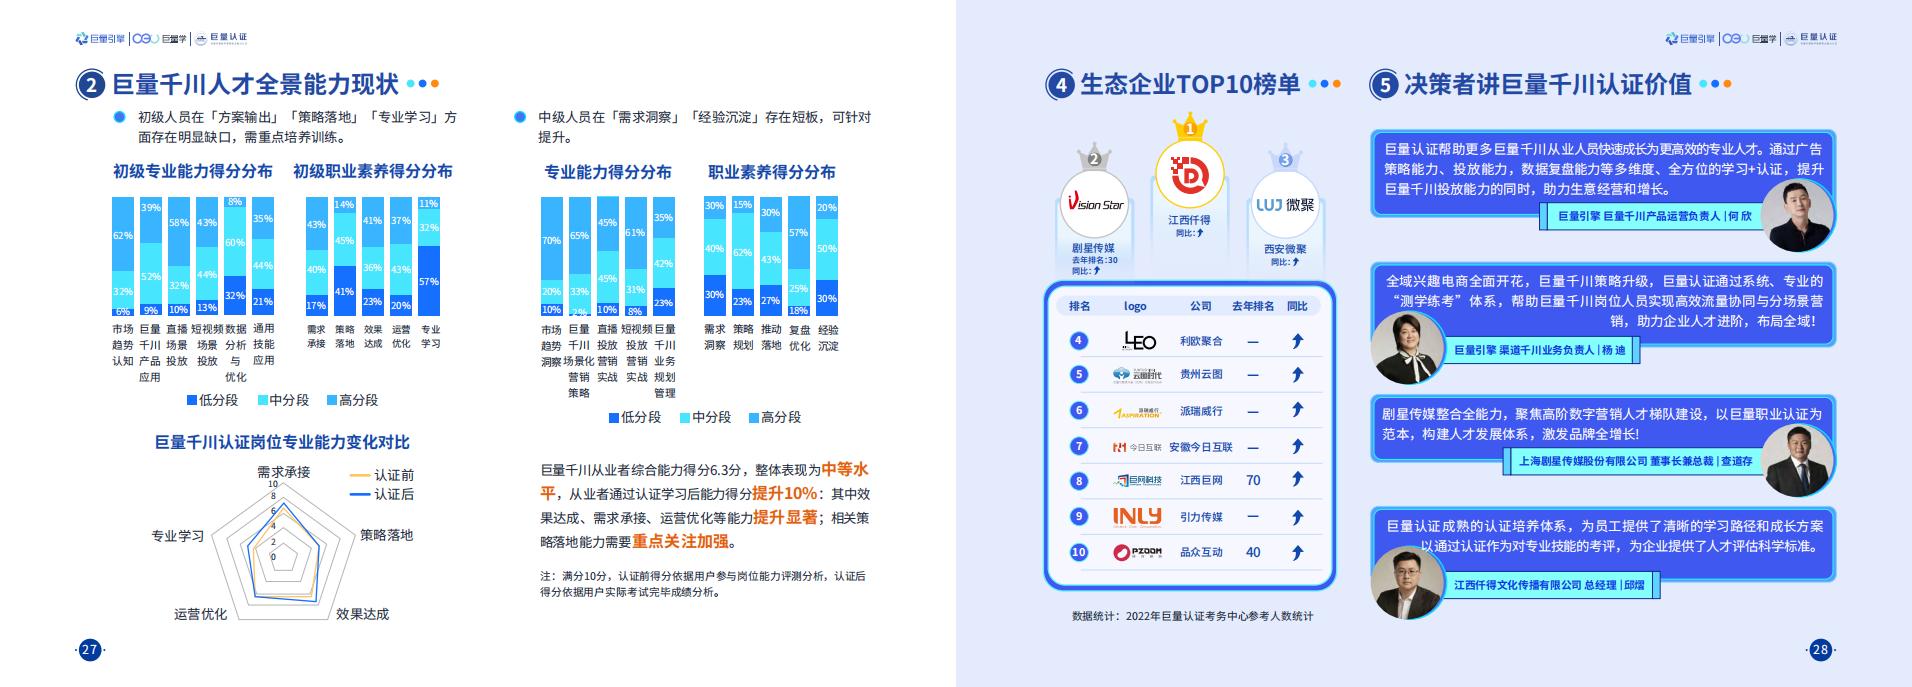Click the 巨量引擎 logo in page 27 header

pos(100,39)
